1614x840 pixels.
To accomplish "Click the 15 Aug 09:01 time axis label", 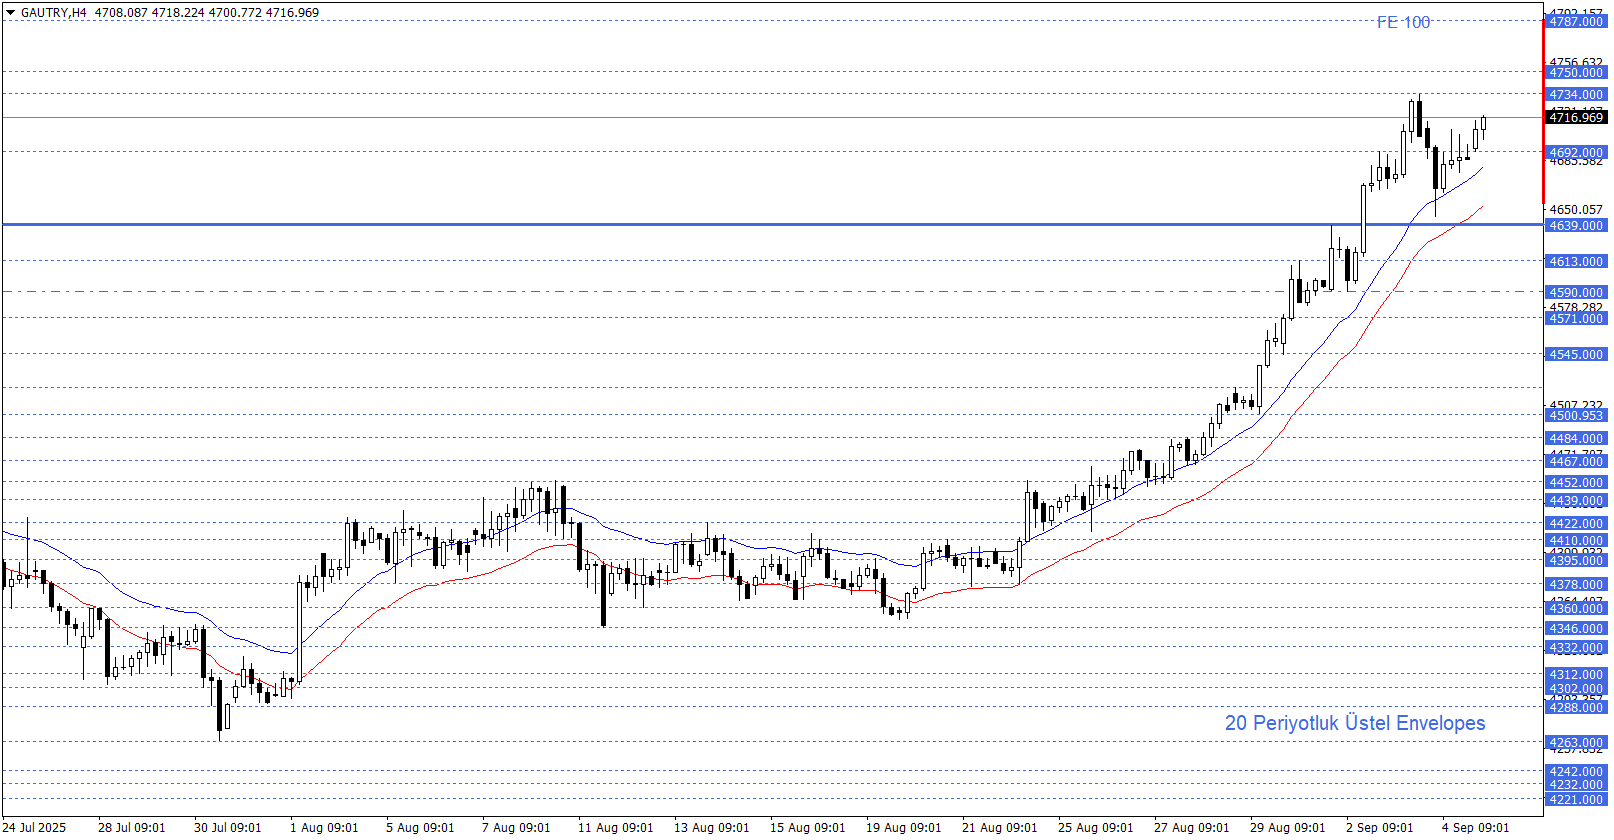I will point(807,827).
